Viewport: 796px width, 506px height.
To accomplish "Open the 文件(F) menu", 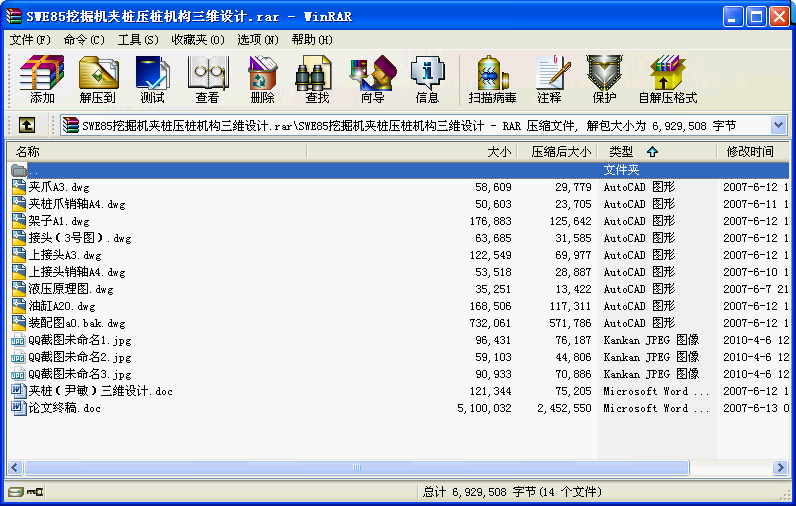I will [x=30, y=40].
